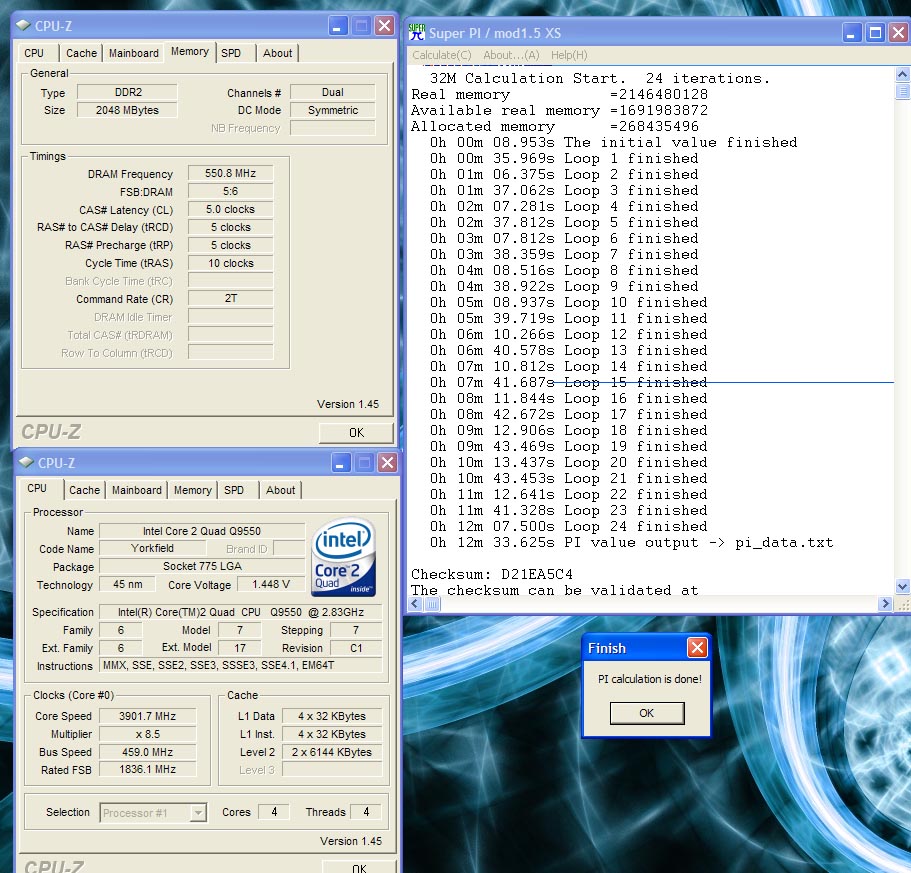Click memory Size field 2048 MBytes
Viewport: 911px width, 873px height.
[127, 110]
